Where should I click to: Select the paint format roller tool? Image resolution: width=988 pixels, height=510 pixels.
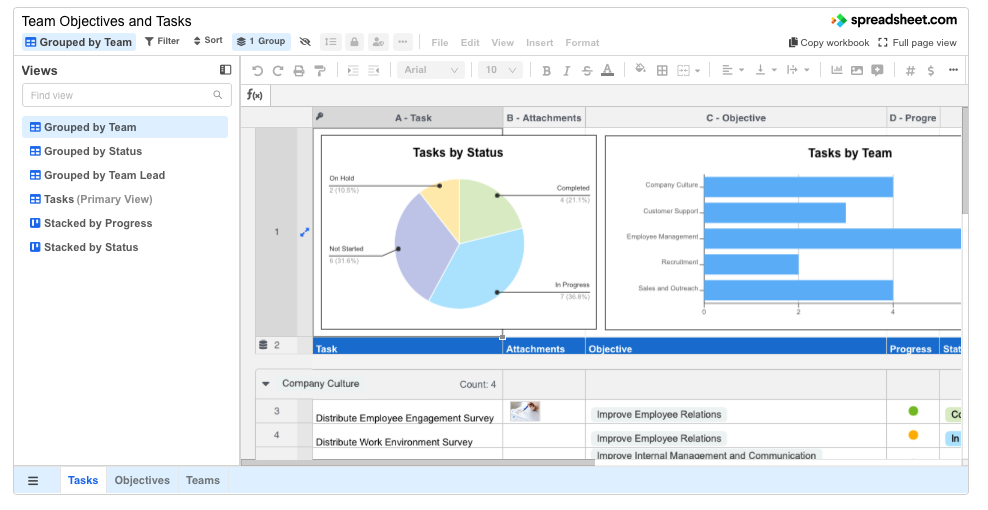pyautogui.click(x=319, y=71)
